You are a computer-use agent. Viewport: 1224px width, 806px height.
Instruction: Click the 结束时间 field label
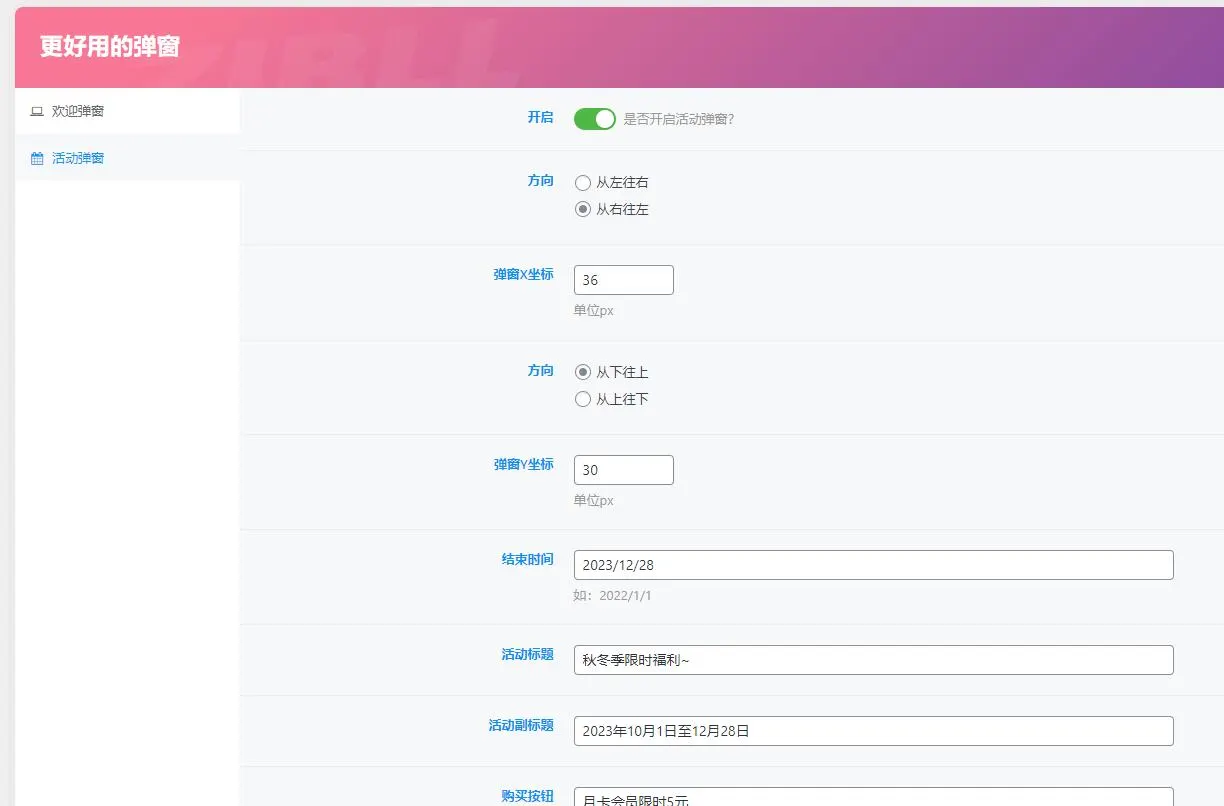(527, 559)
